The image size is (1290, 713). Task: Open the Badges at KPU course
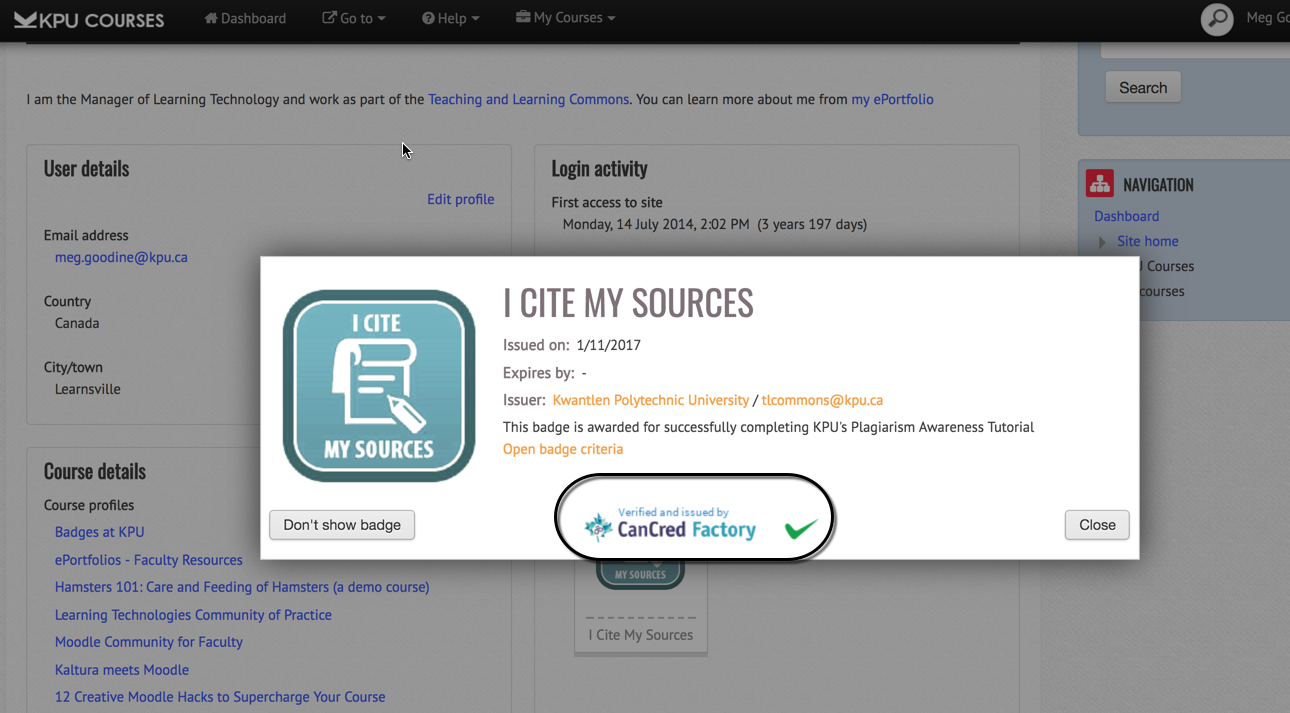click(x=100, y=532)
